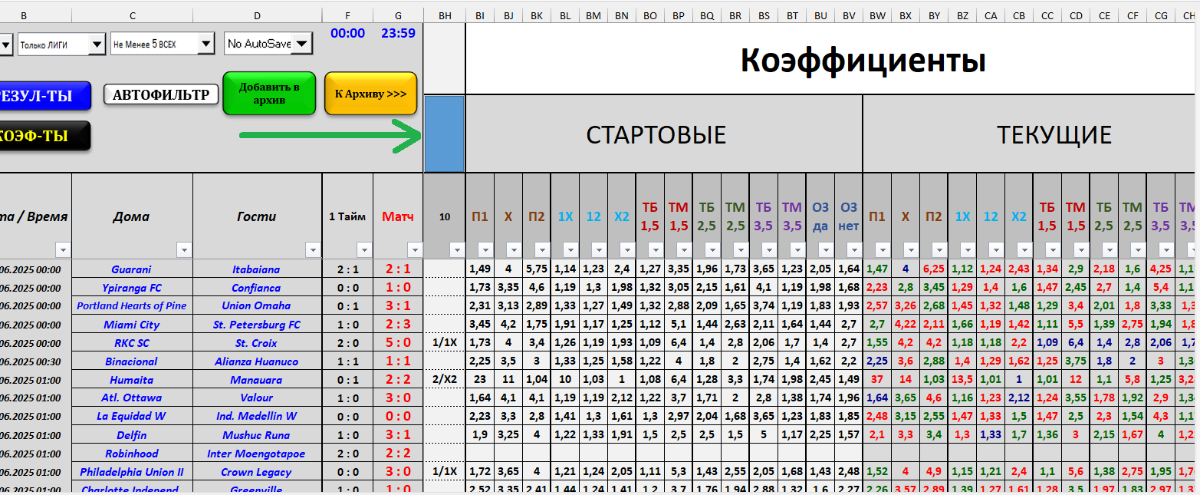Viewport: 1200px width, 495px height.
Task: Open filter arrow for column labeled 10
Action: (458, 250)
